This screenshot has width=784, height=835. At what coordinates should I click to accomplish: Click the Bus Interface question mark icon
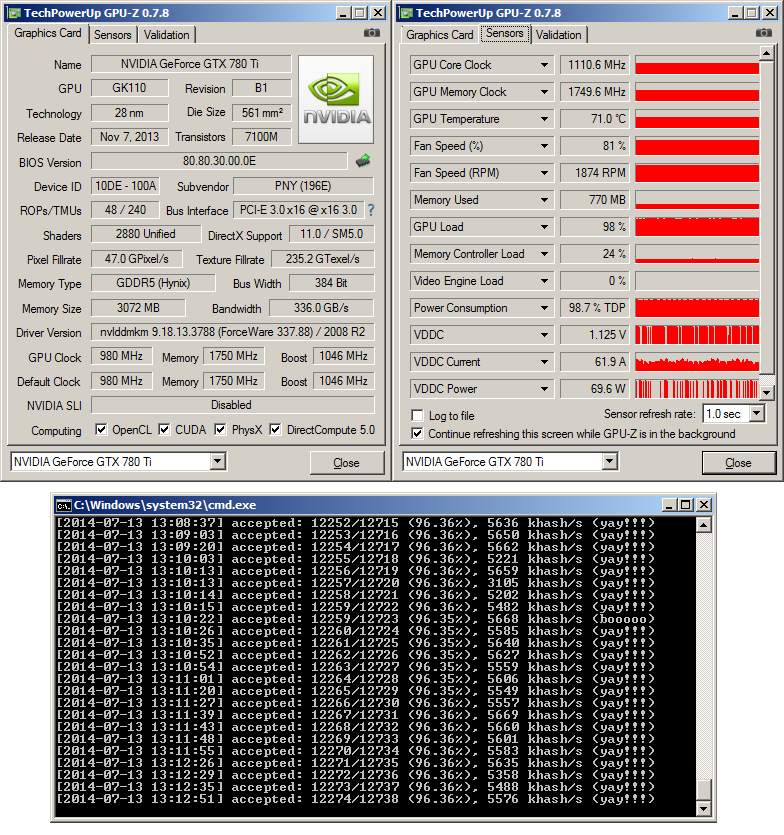[371, 210]
